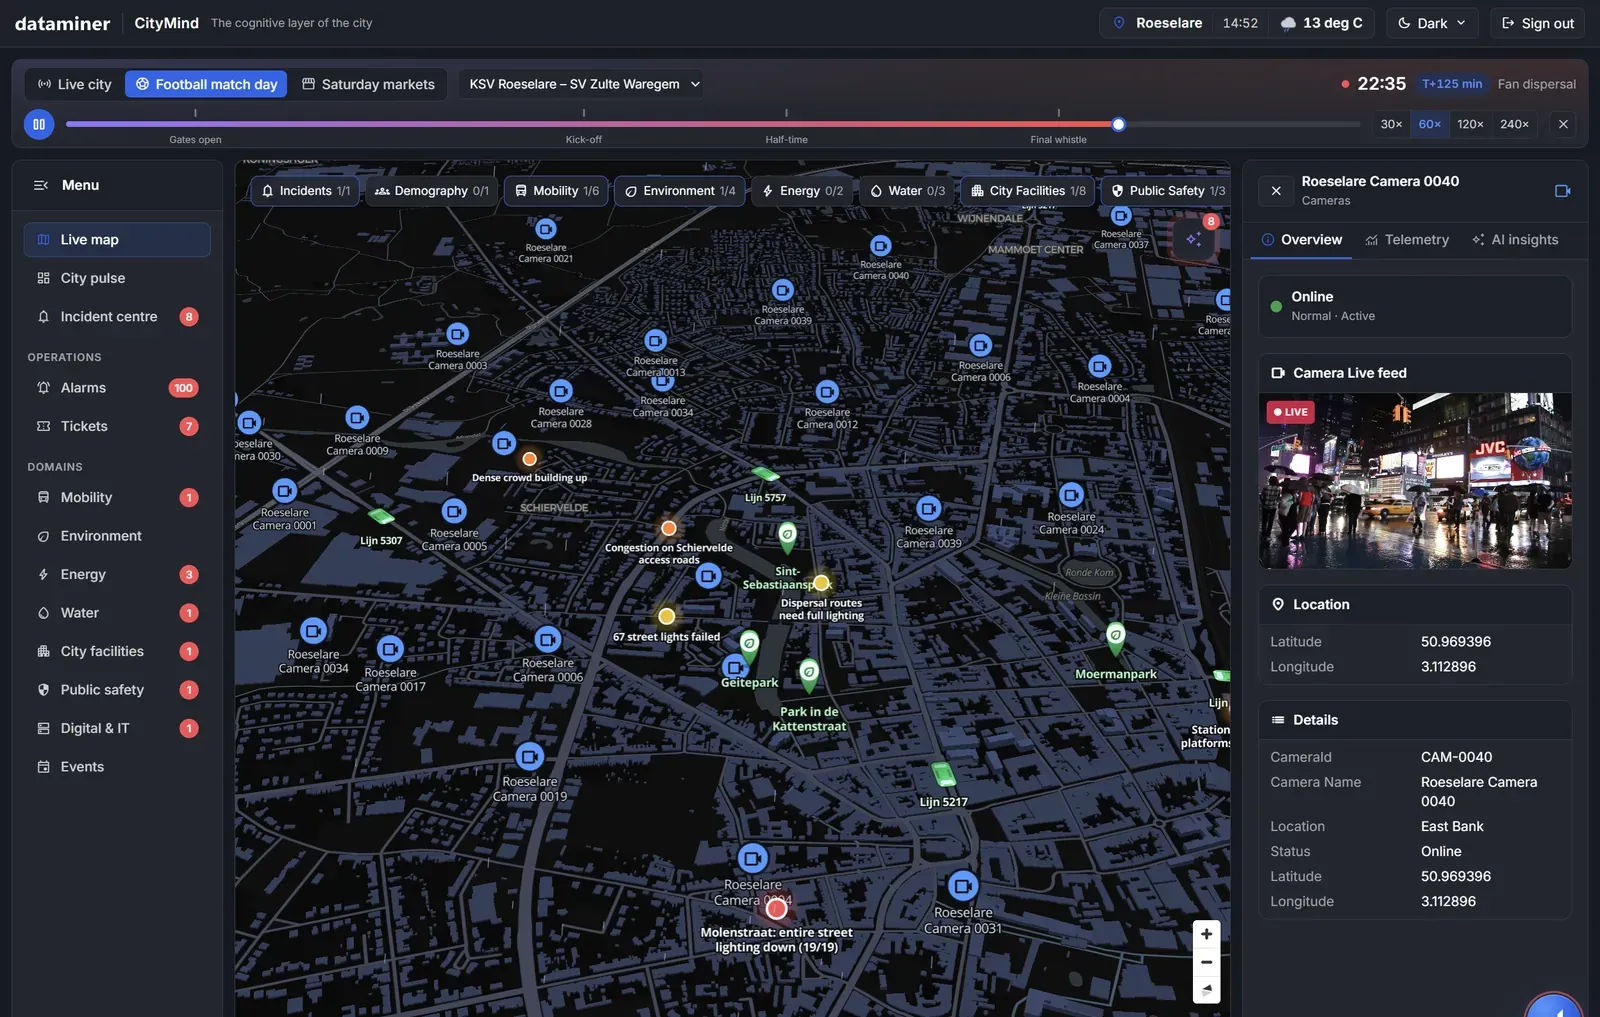1600x1017 pixels.
Task: Open the Alarms page
Action: coord(117,388)
